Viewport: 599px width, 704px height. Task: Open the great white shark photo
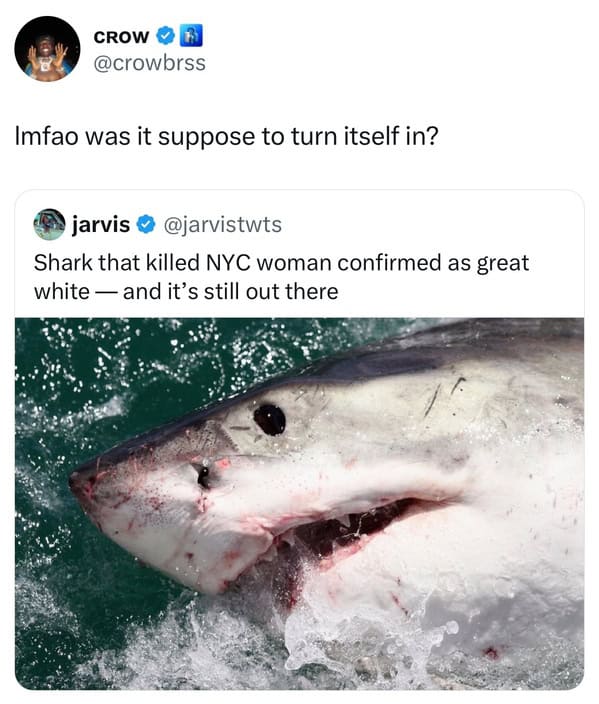click(300, 504)
